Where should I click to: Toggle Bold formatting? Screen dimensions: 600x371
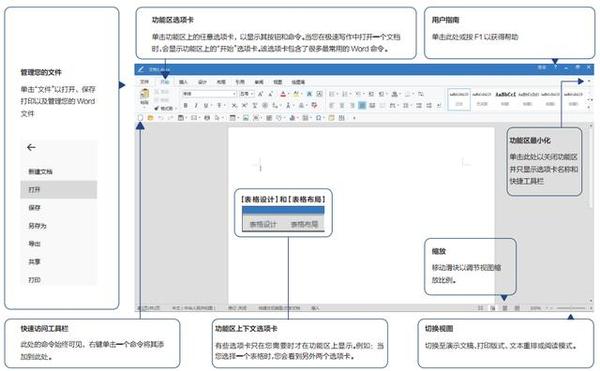tap(186, 105)
